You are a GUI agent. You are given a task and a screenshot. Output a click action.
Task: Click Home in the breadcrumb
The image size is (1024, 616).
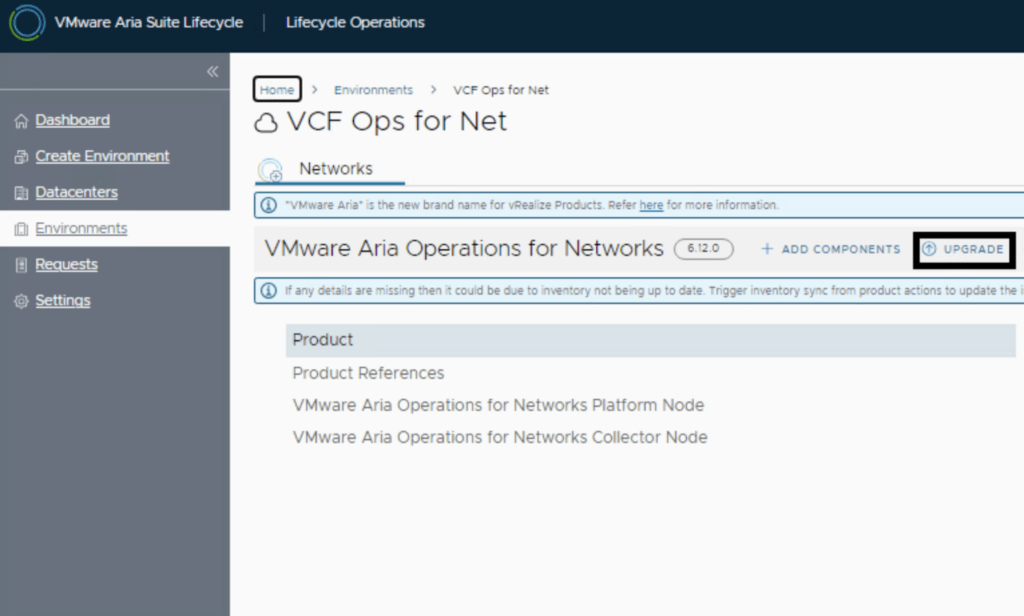pyautogui.click(x=277, y=90)
